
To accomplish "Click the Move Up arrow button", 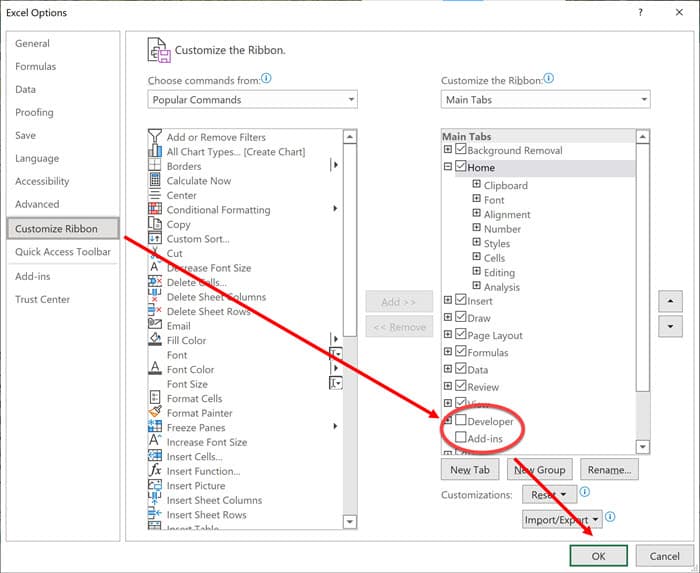I will click(670, 301).
